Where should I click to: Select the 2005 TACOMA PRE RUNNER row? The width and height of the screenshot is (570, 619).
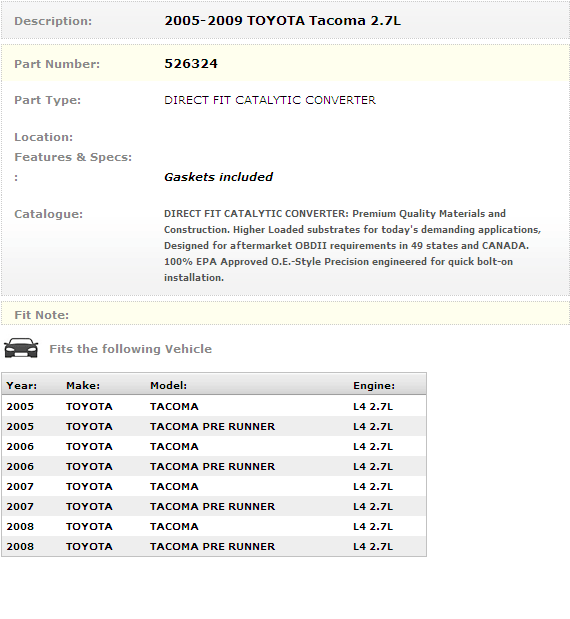[214, 426]
